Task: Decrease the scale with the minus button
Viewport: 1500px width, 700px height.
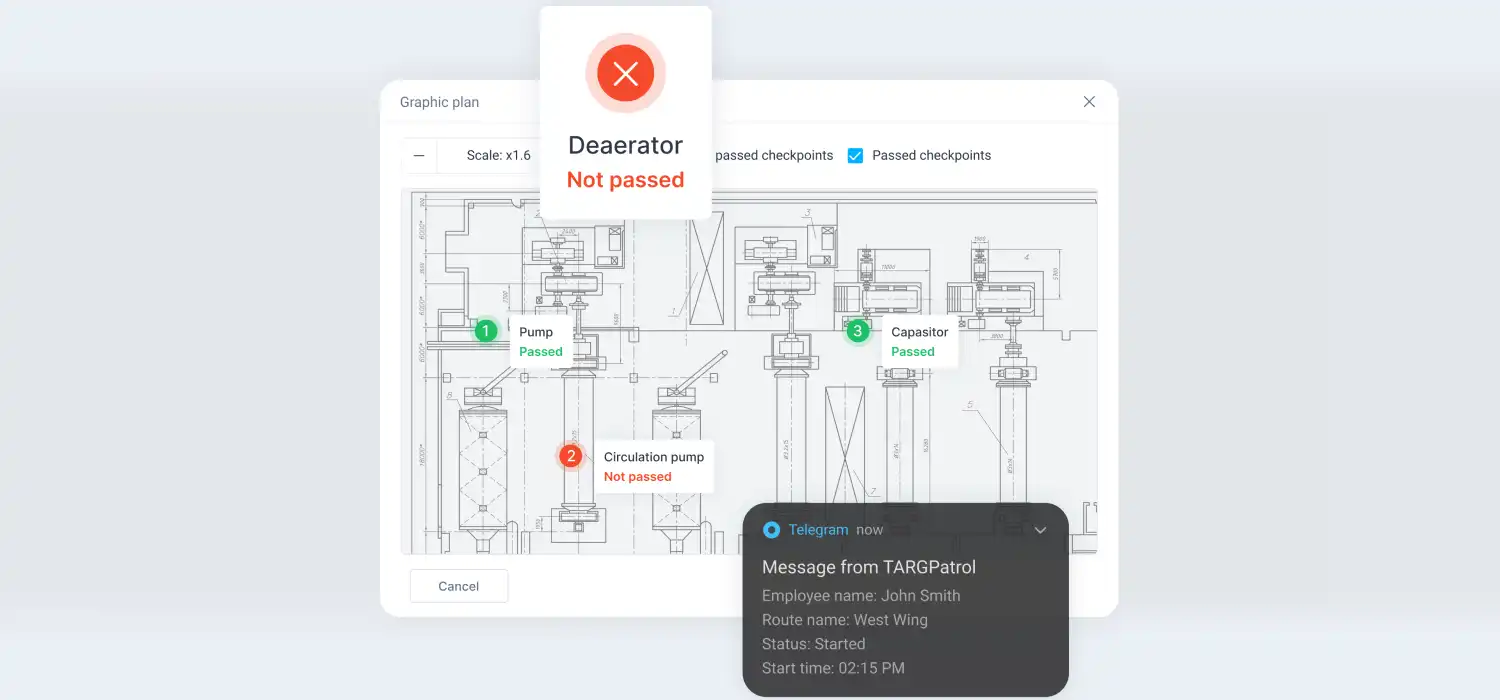Action: click(x=419, y=155)
